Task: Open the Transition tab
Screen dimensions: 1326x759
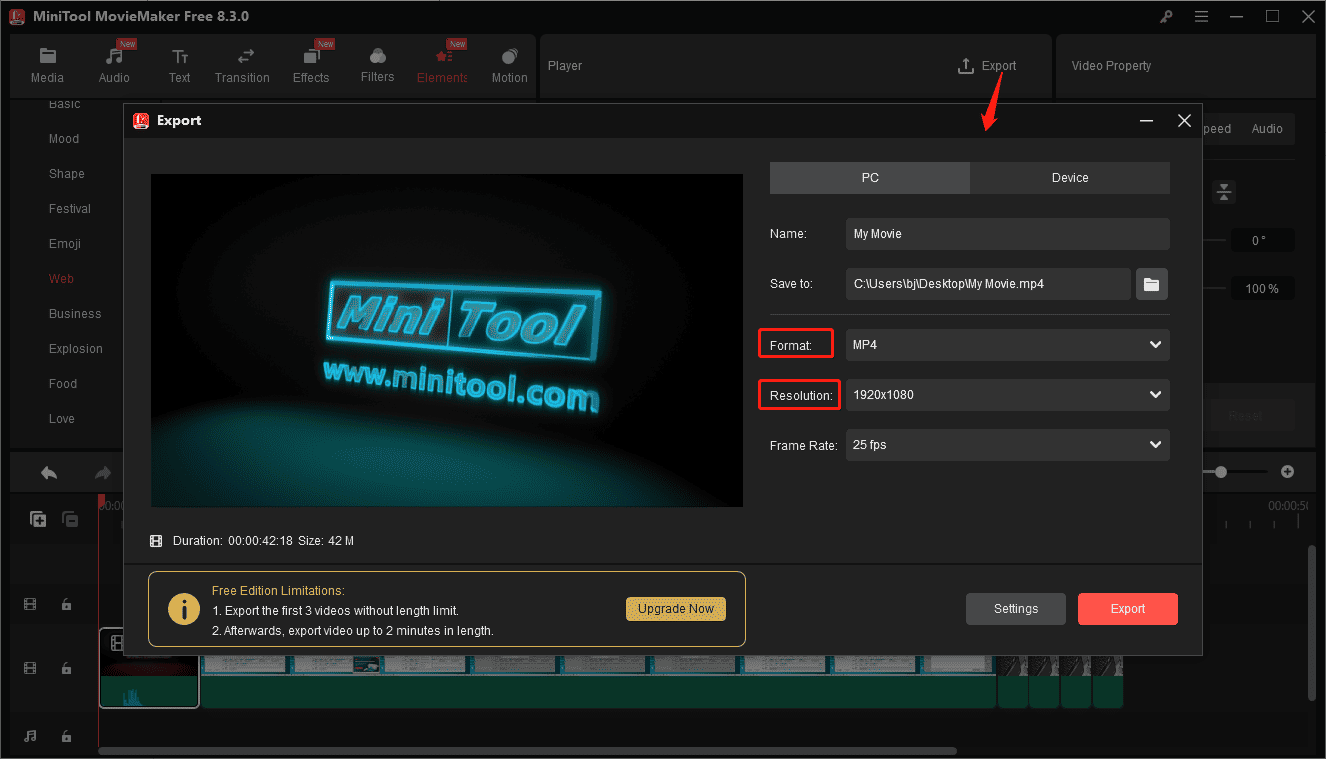Action: click(242, 66)
